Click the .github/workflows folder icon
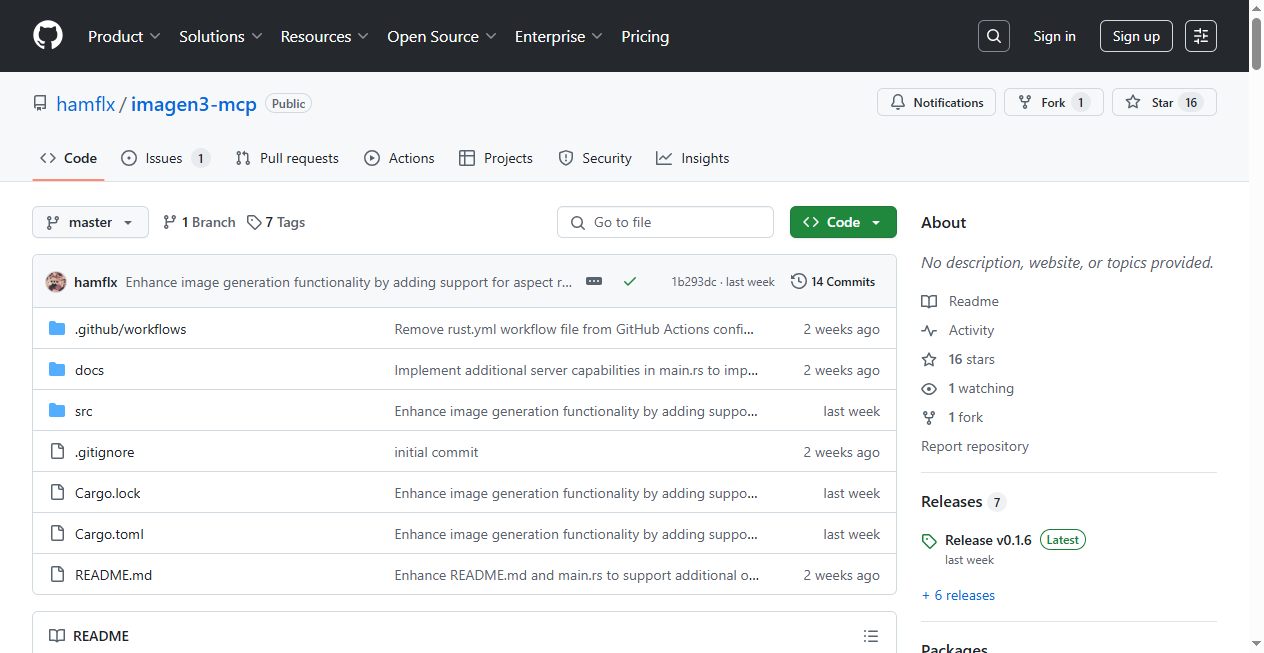Screen dimensions: 1264x653 click(57, 329)
